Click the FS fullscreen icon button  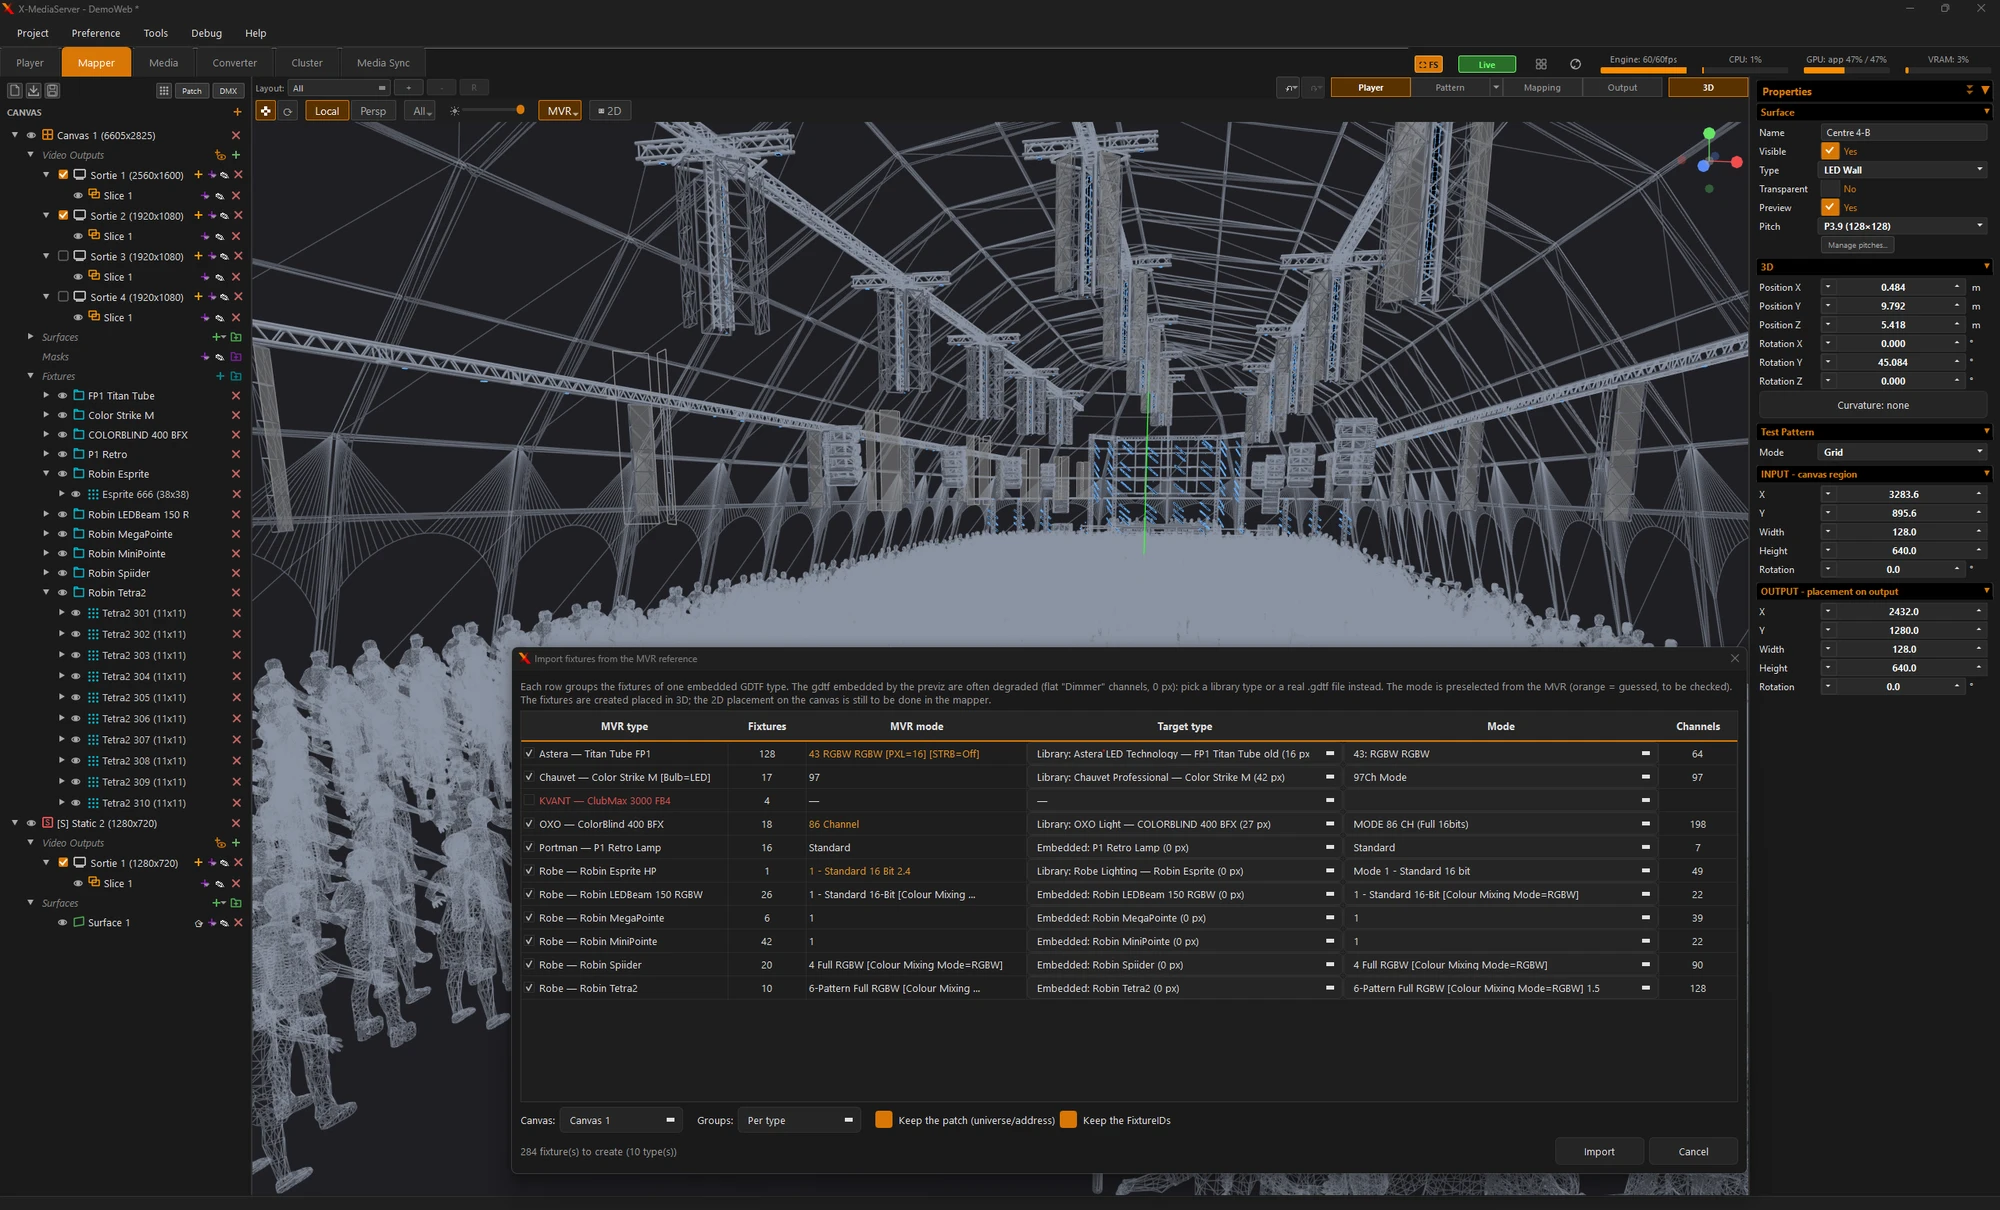click(x=1428, y=64)
